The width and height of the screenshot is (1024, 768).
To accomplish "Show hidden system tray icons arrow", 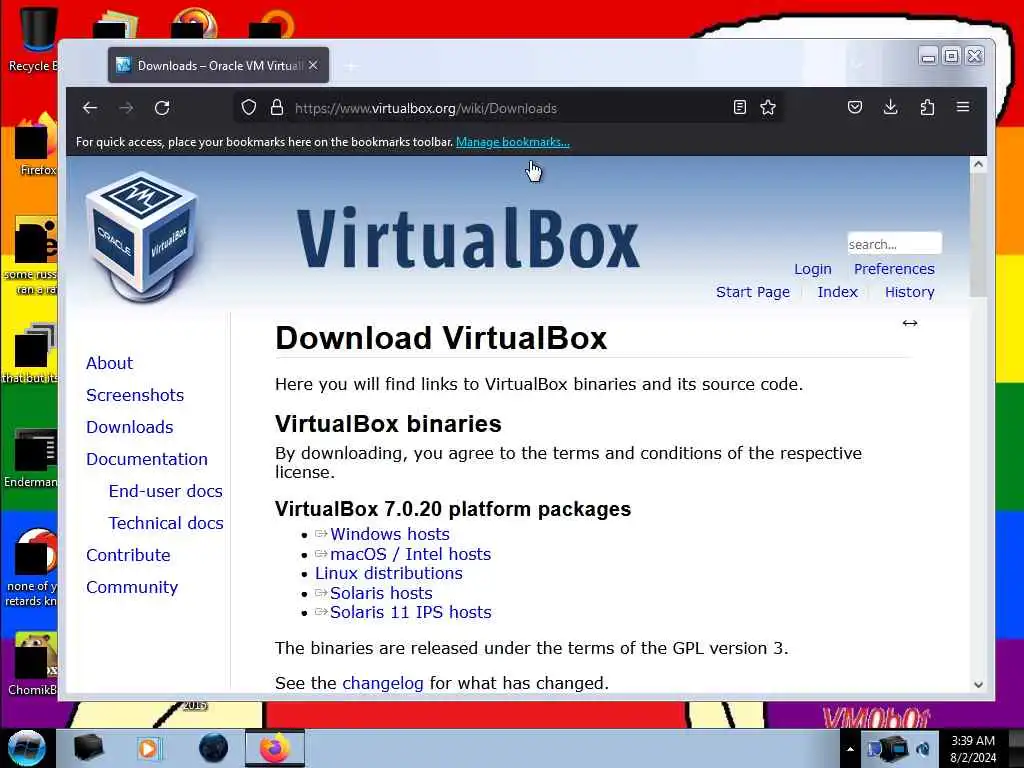I will [850, 749].
